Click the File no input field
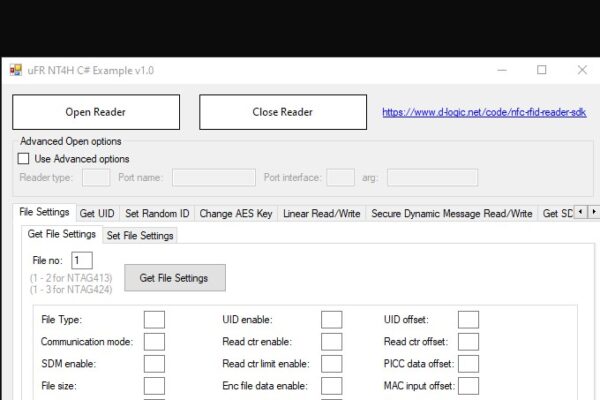600x400 pixels. (82, 261)
